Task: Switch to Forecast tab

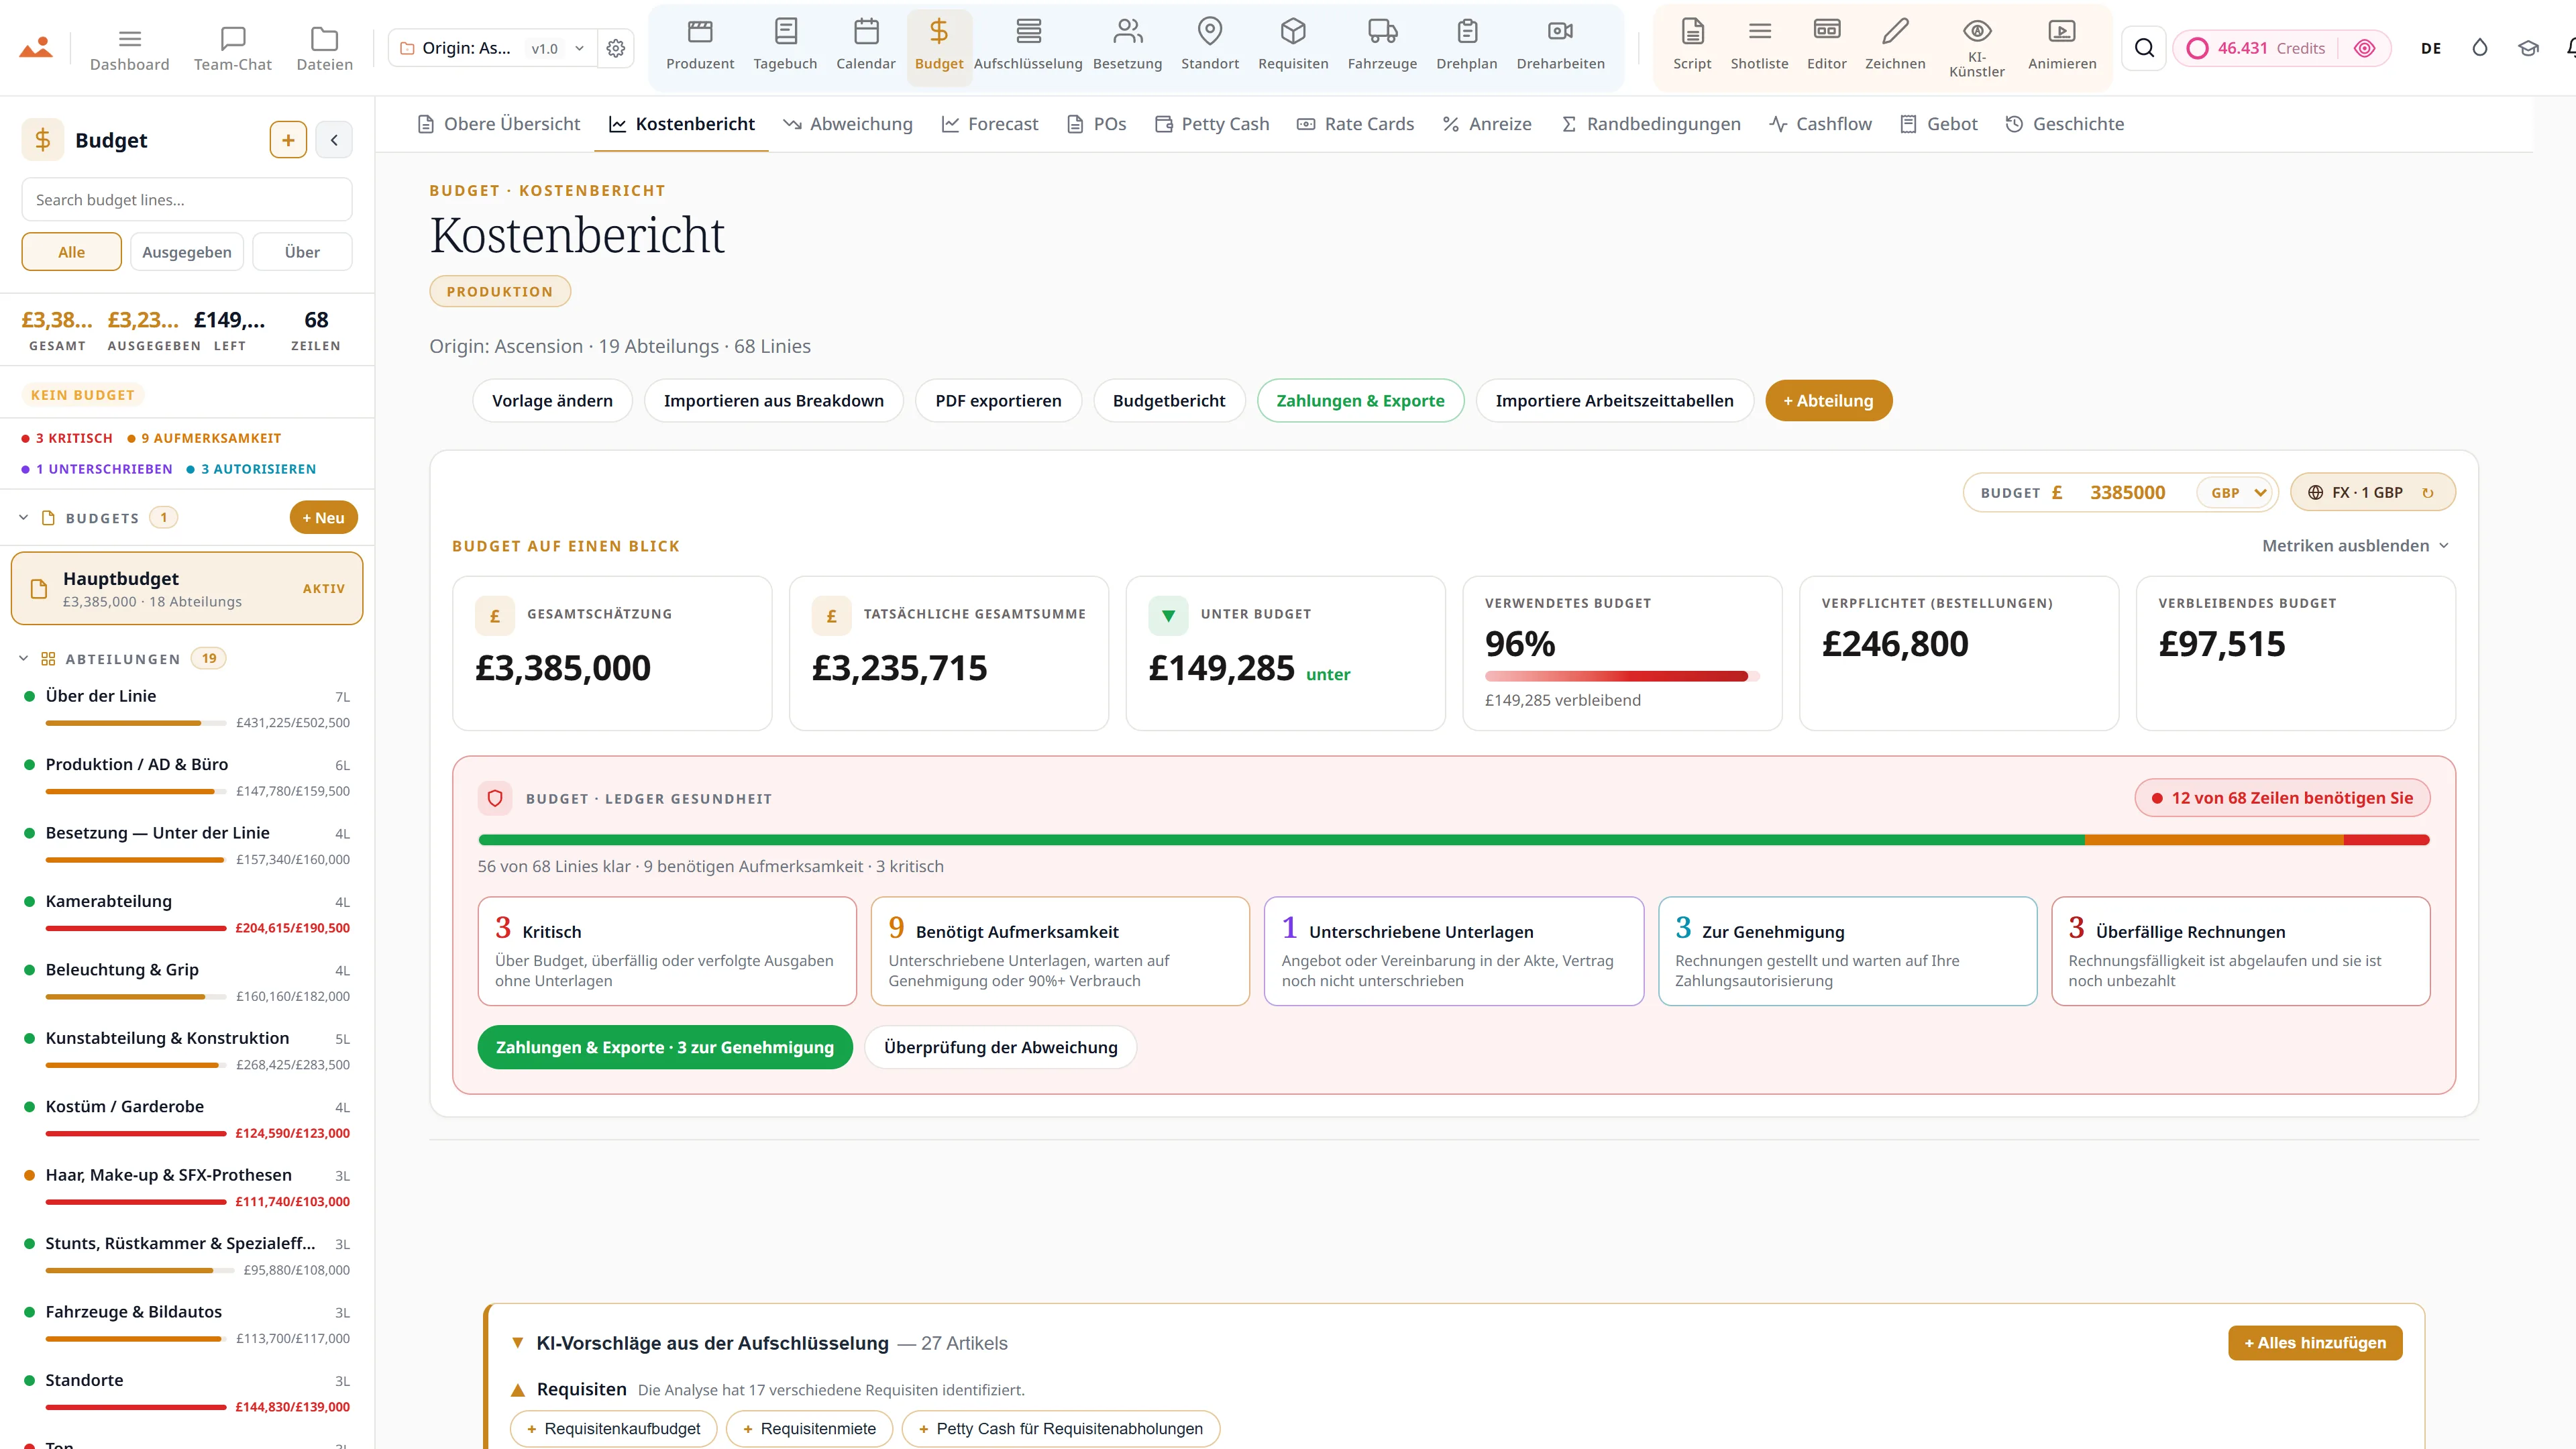Action: (x=990, y=124)
